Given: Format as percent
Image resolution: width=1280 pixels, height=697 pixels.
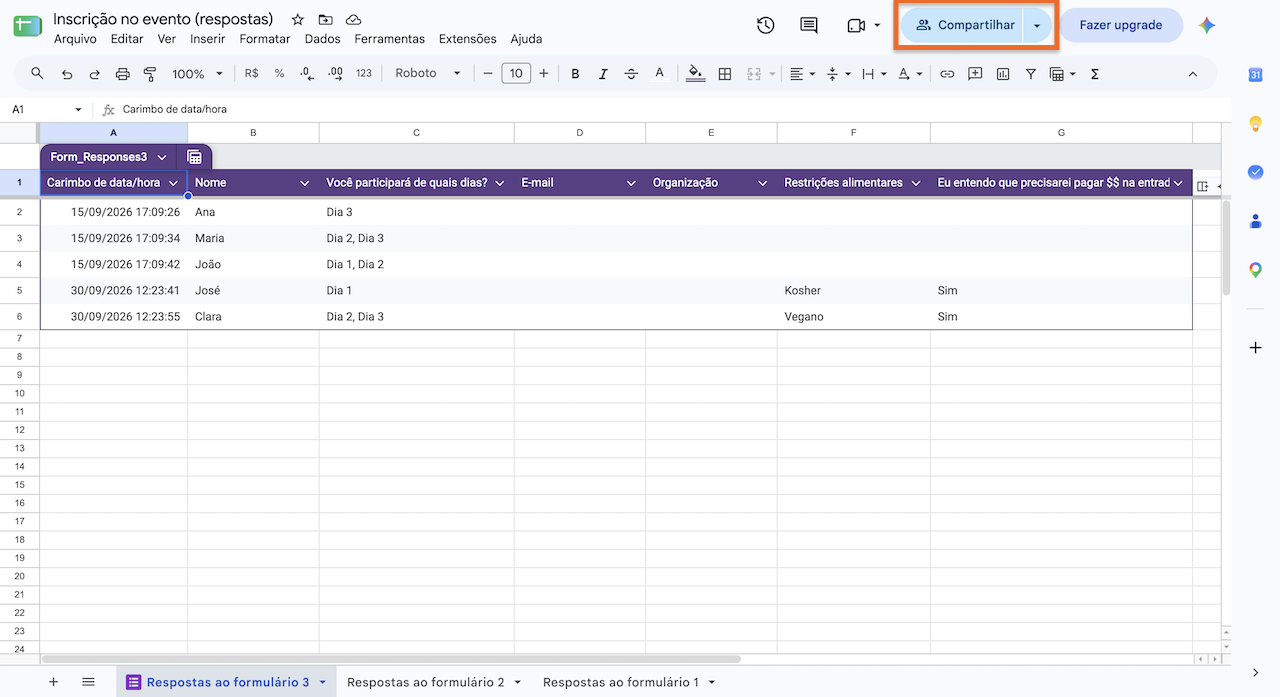Looking at the screenshot, I should coord(279,73).
